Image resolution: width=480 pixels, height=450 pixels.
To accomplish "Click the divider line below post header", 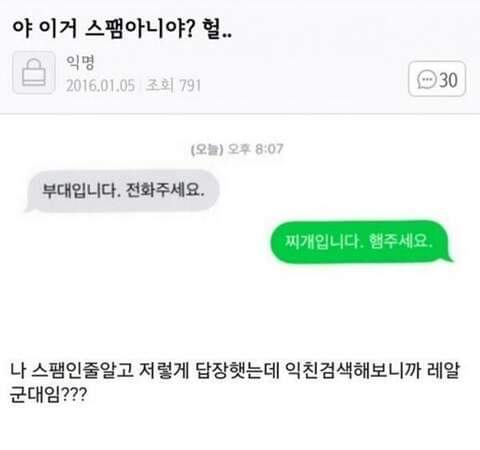I will click(x=240, y=114).
